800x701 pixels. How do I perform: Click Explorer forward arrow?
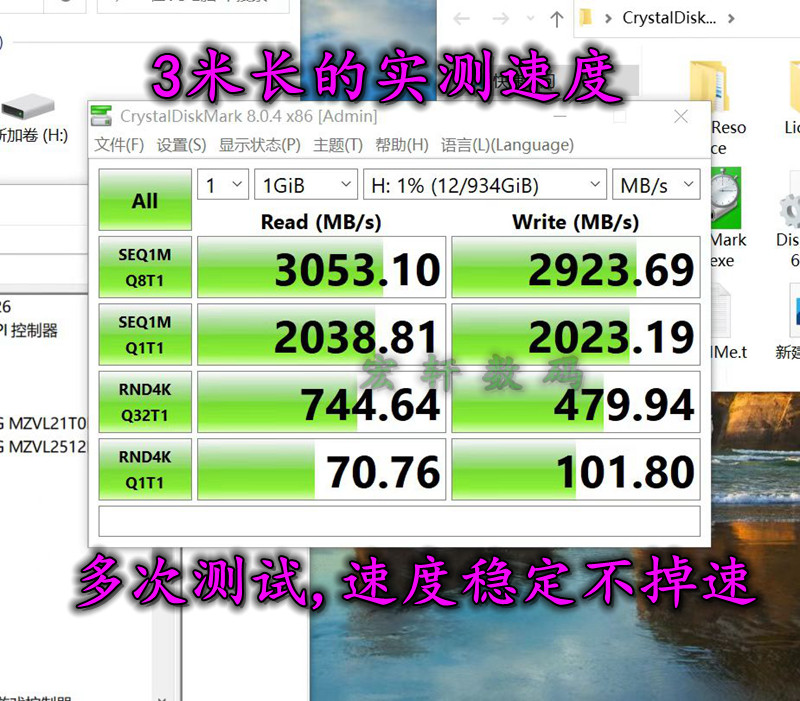[501, 19]
